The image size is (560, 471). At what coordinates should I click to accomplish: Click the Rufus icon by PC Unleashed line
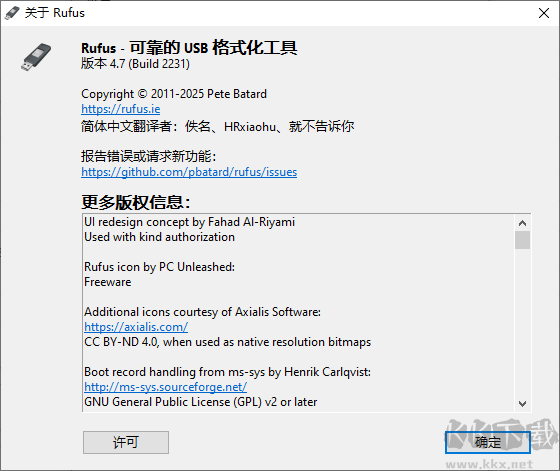coord(160,267)
